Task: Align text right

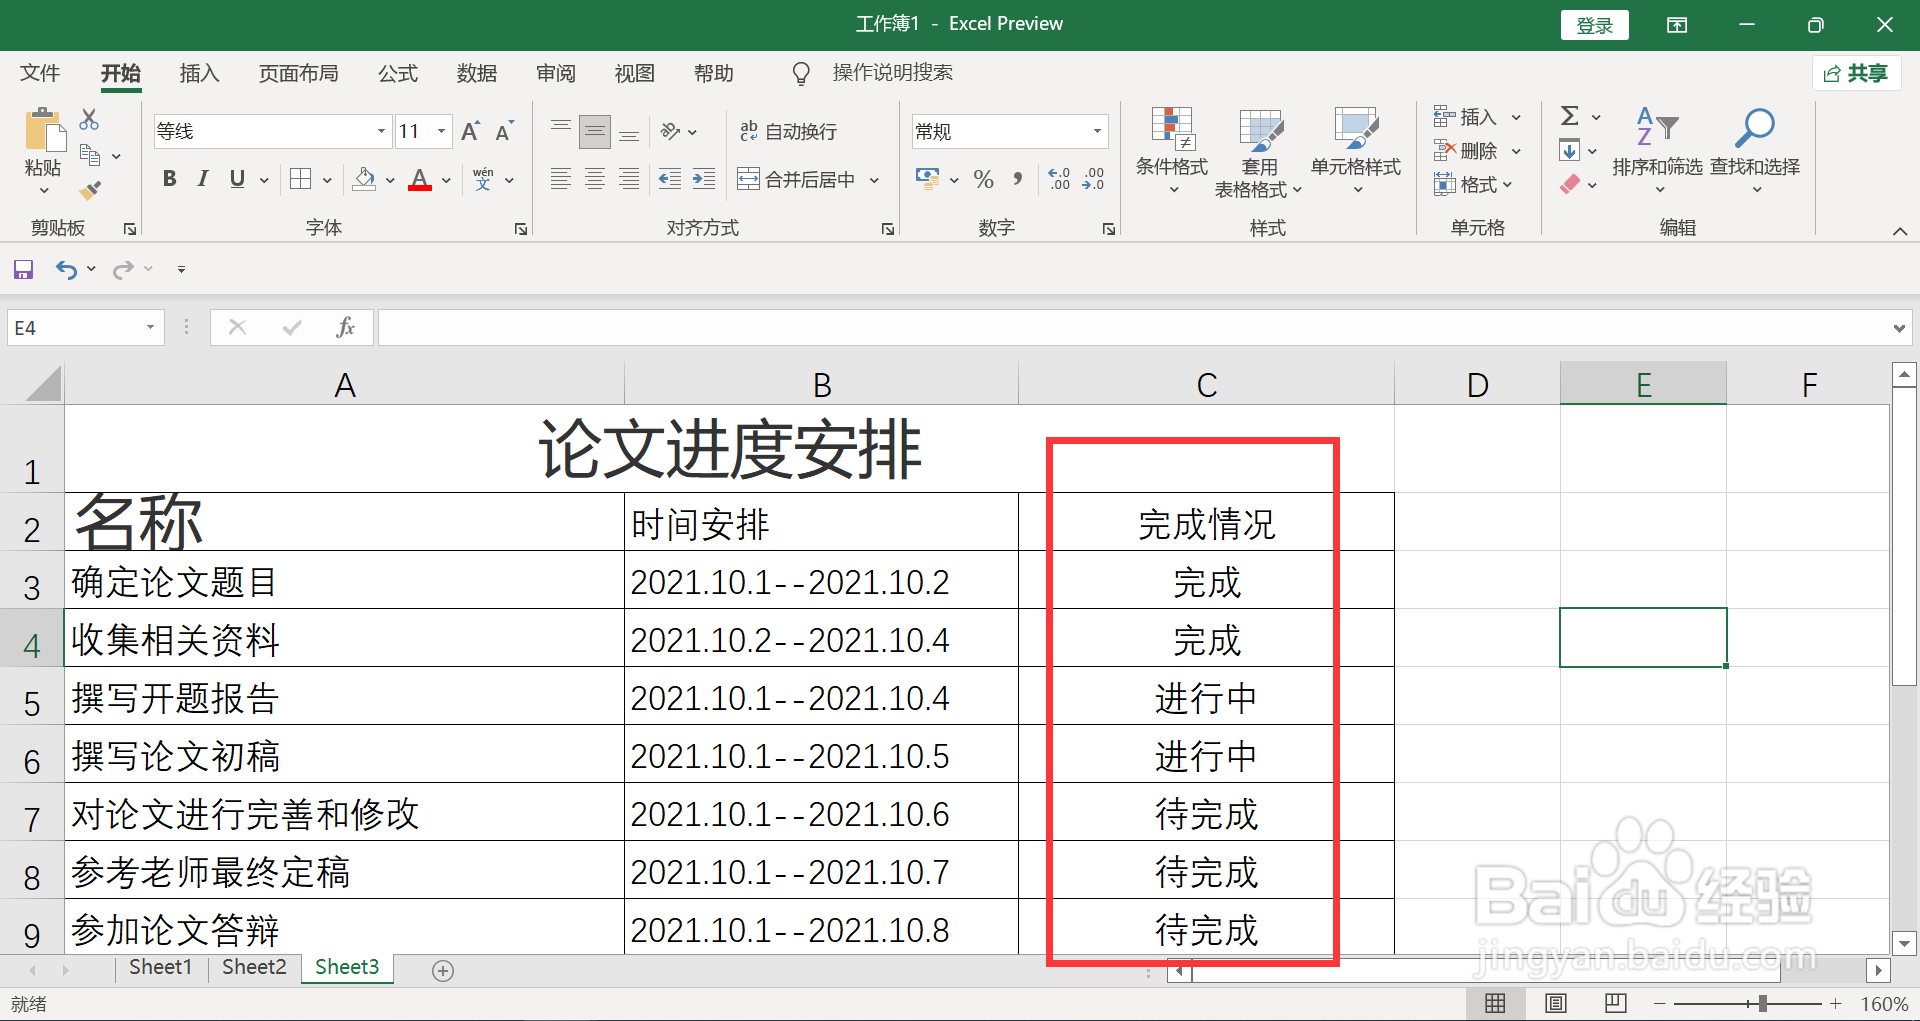Action: coord(629,179)
